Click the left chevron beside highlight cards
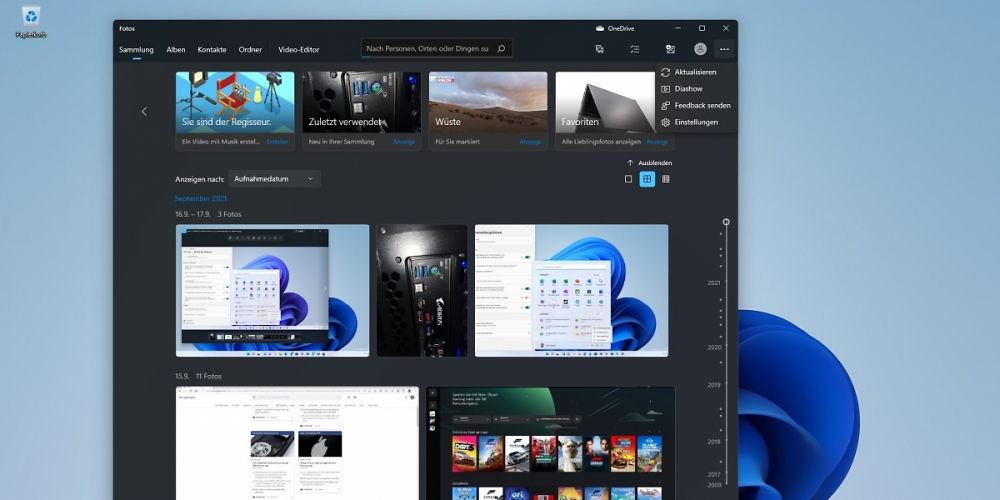Screen dimensions: 1000x500 (x=144, y=111)
